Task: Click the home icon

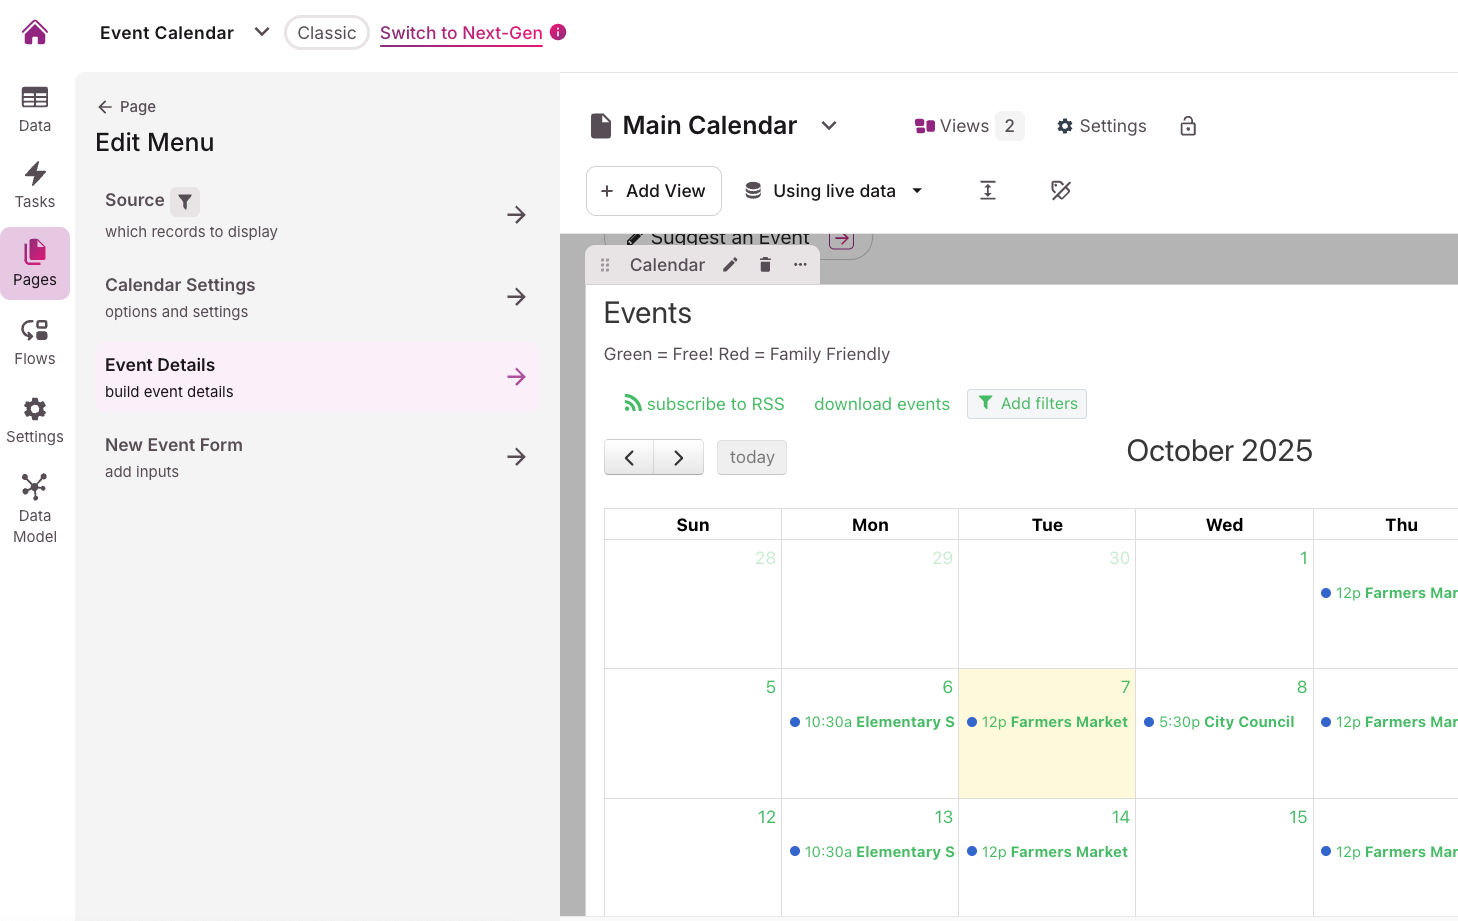Action: (35, 33)
